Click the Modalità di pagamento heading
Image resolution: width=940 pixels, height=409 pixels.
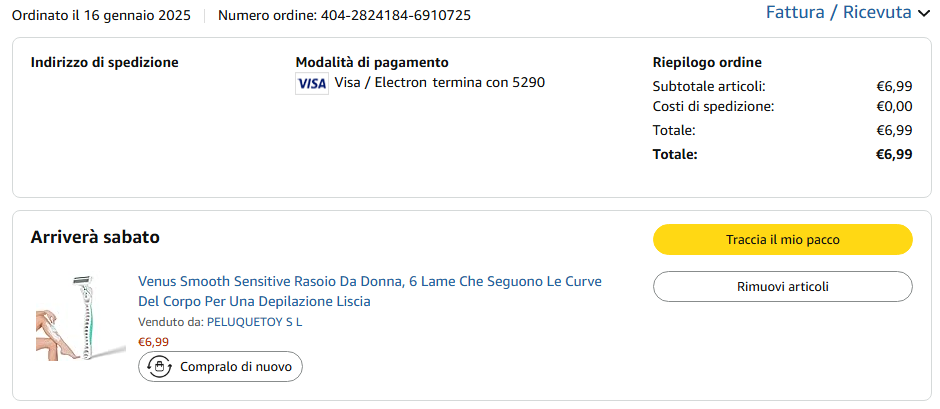[372, 62]
